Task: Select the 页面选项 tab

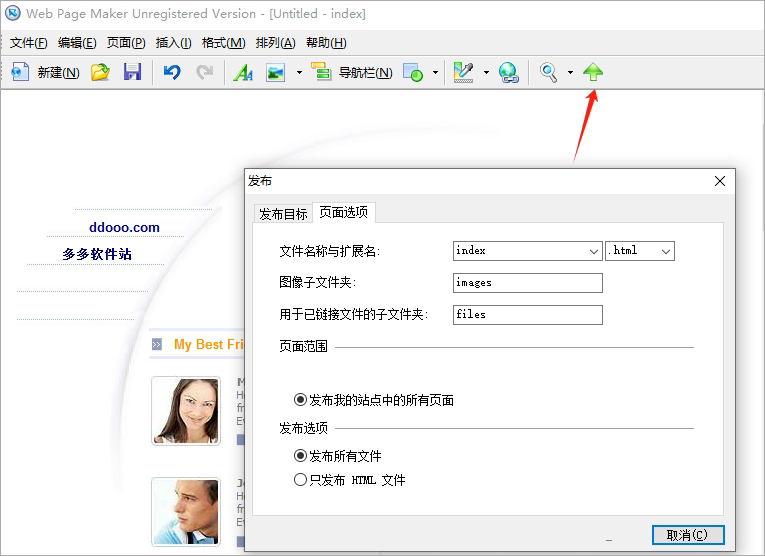Action: (343, 212)
